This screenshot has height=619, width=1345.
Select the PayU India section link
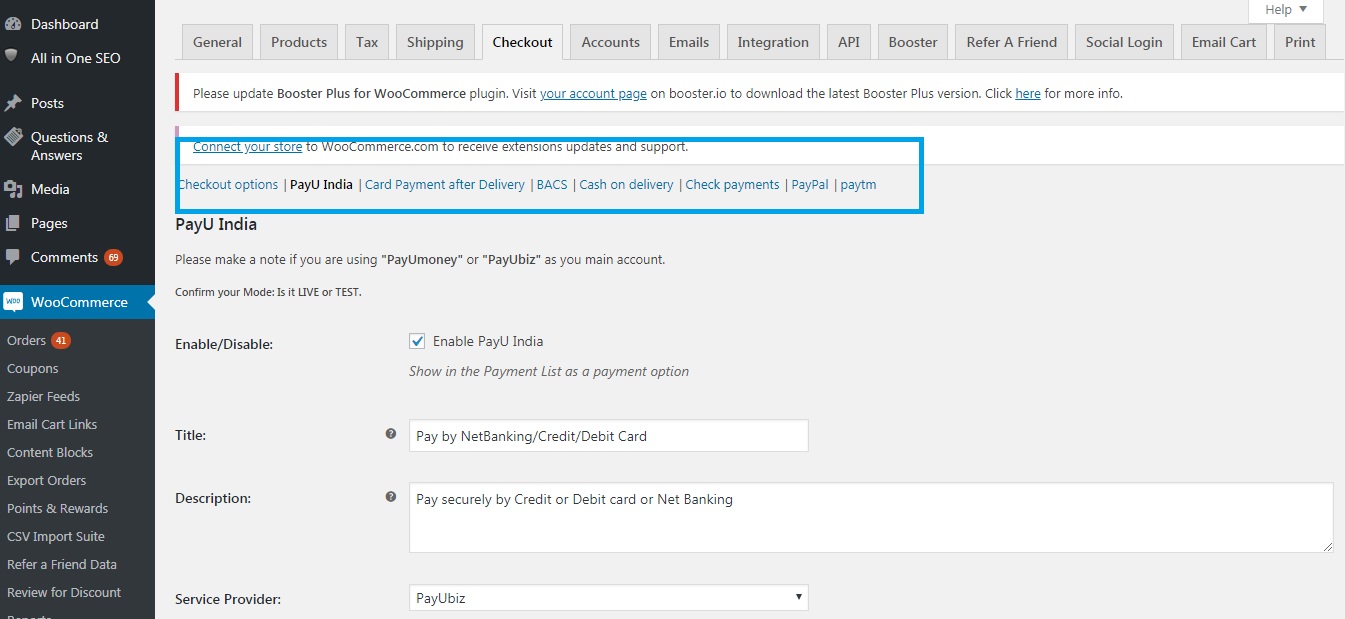tap(321, 184)
